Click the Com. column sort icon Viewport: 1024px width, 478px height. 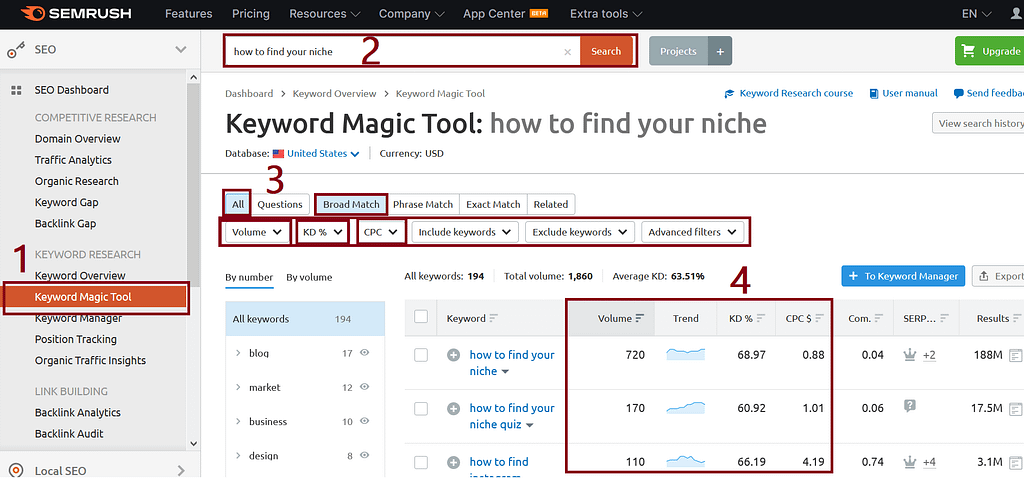point(879,319)
